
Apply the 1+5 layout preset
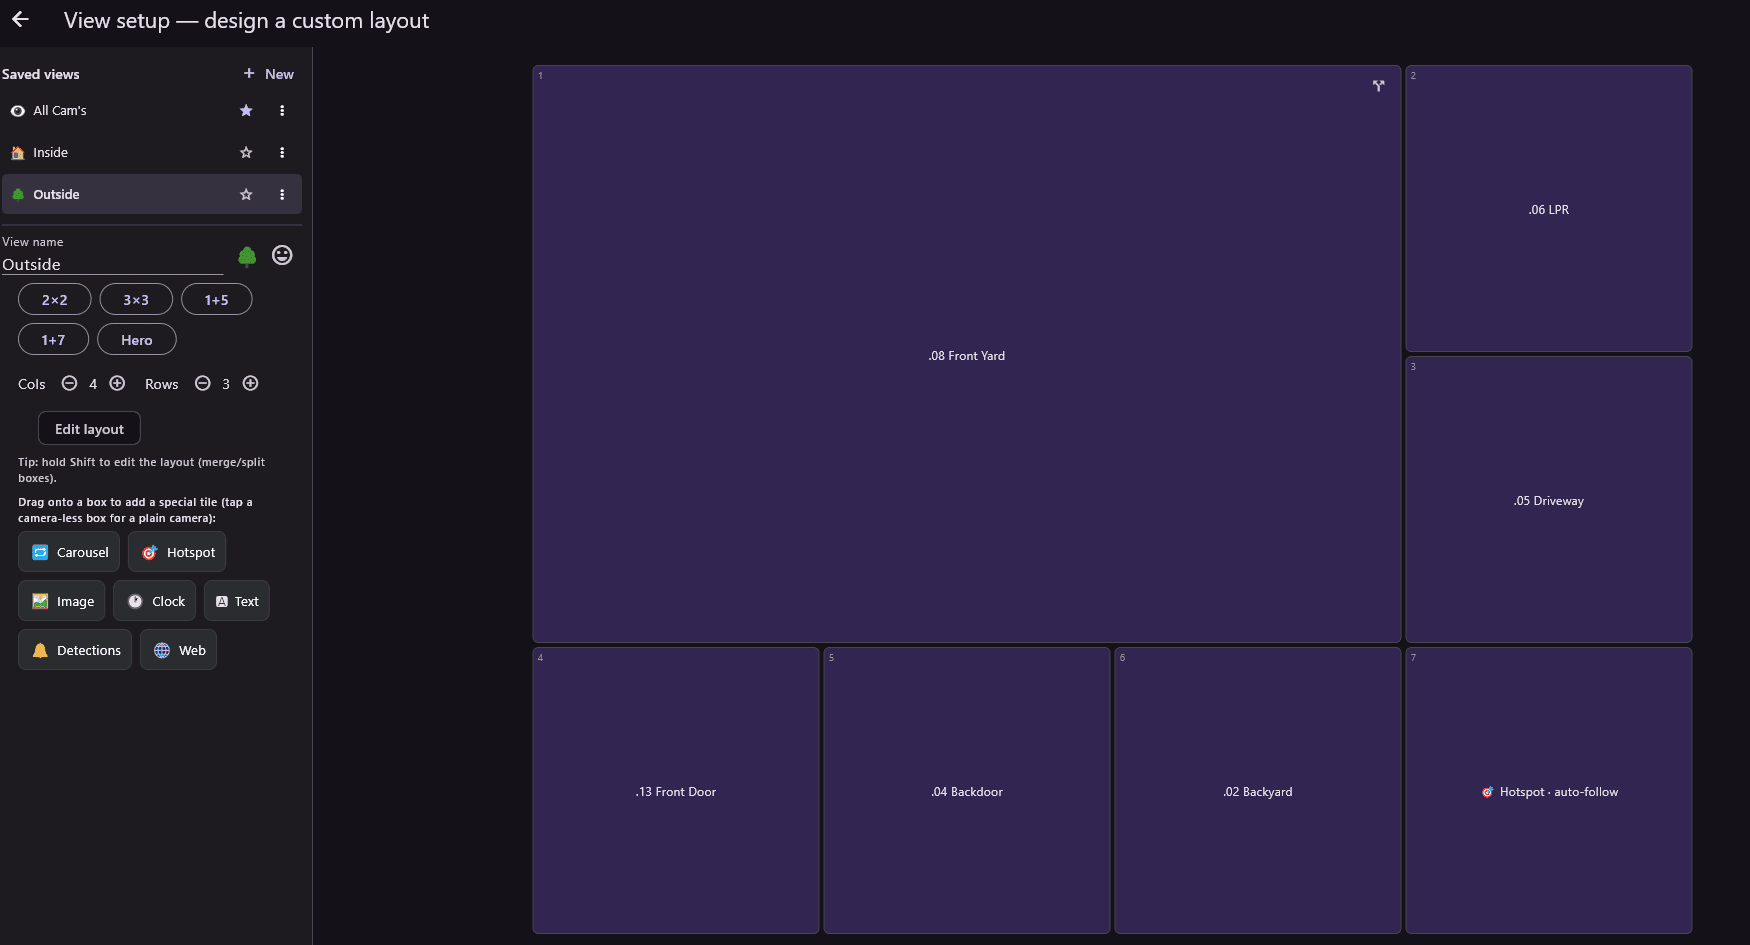pyautogui.click(x=216, y=300)
